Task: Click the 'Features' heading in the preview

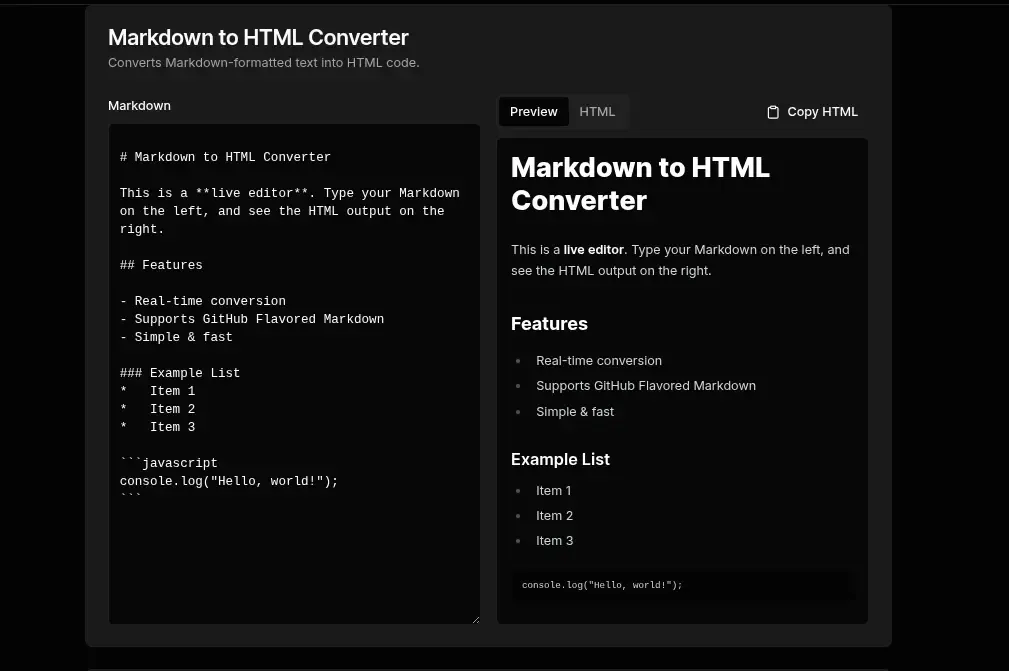Action: (549, 323)
